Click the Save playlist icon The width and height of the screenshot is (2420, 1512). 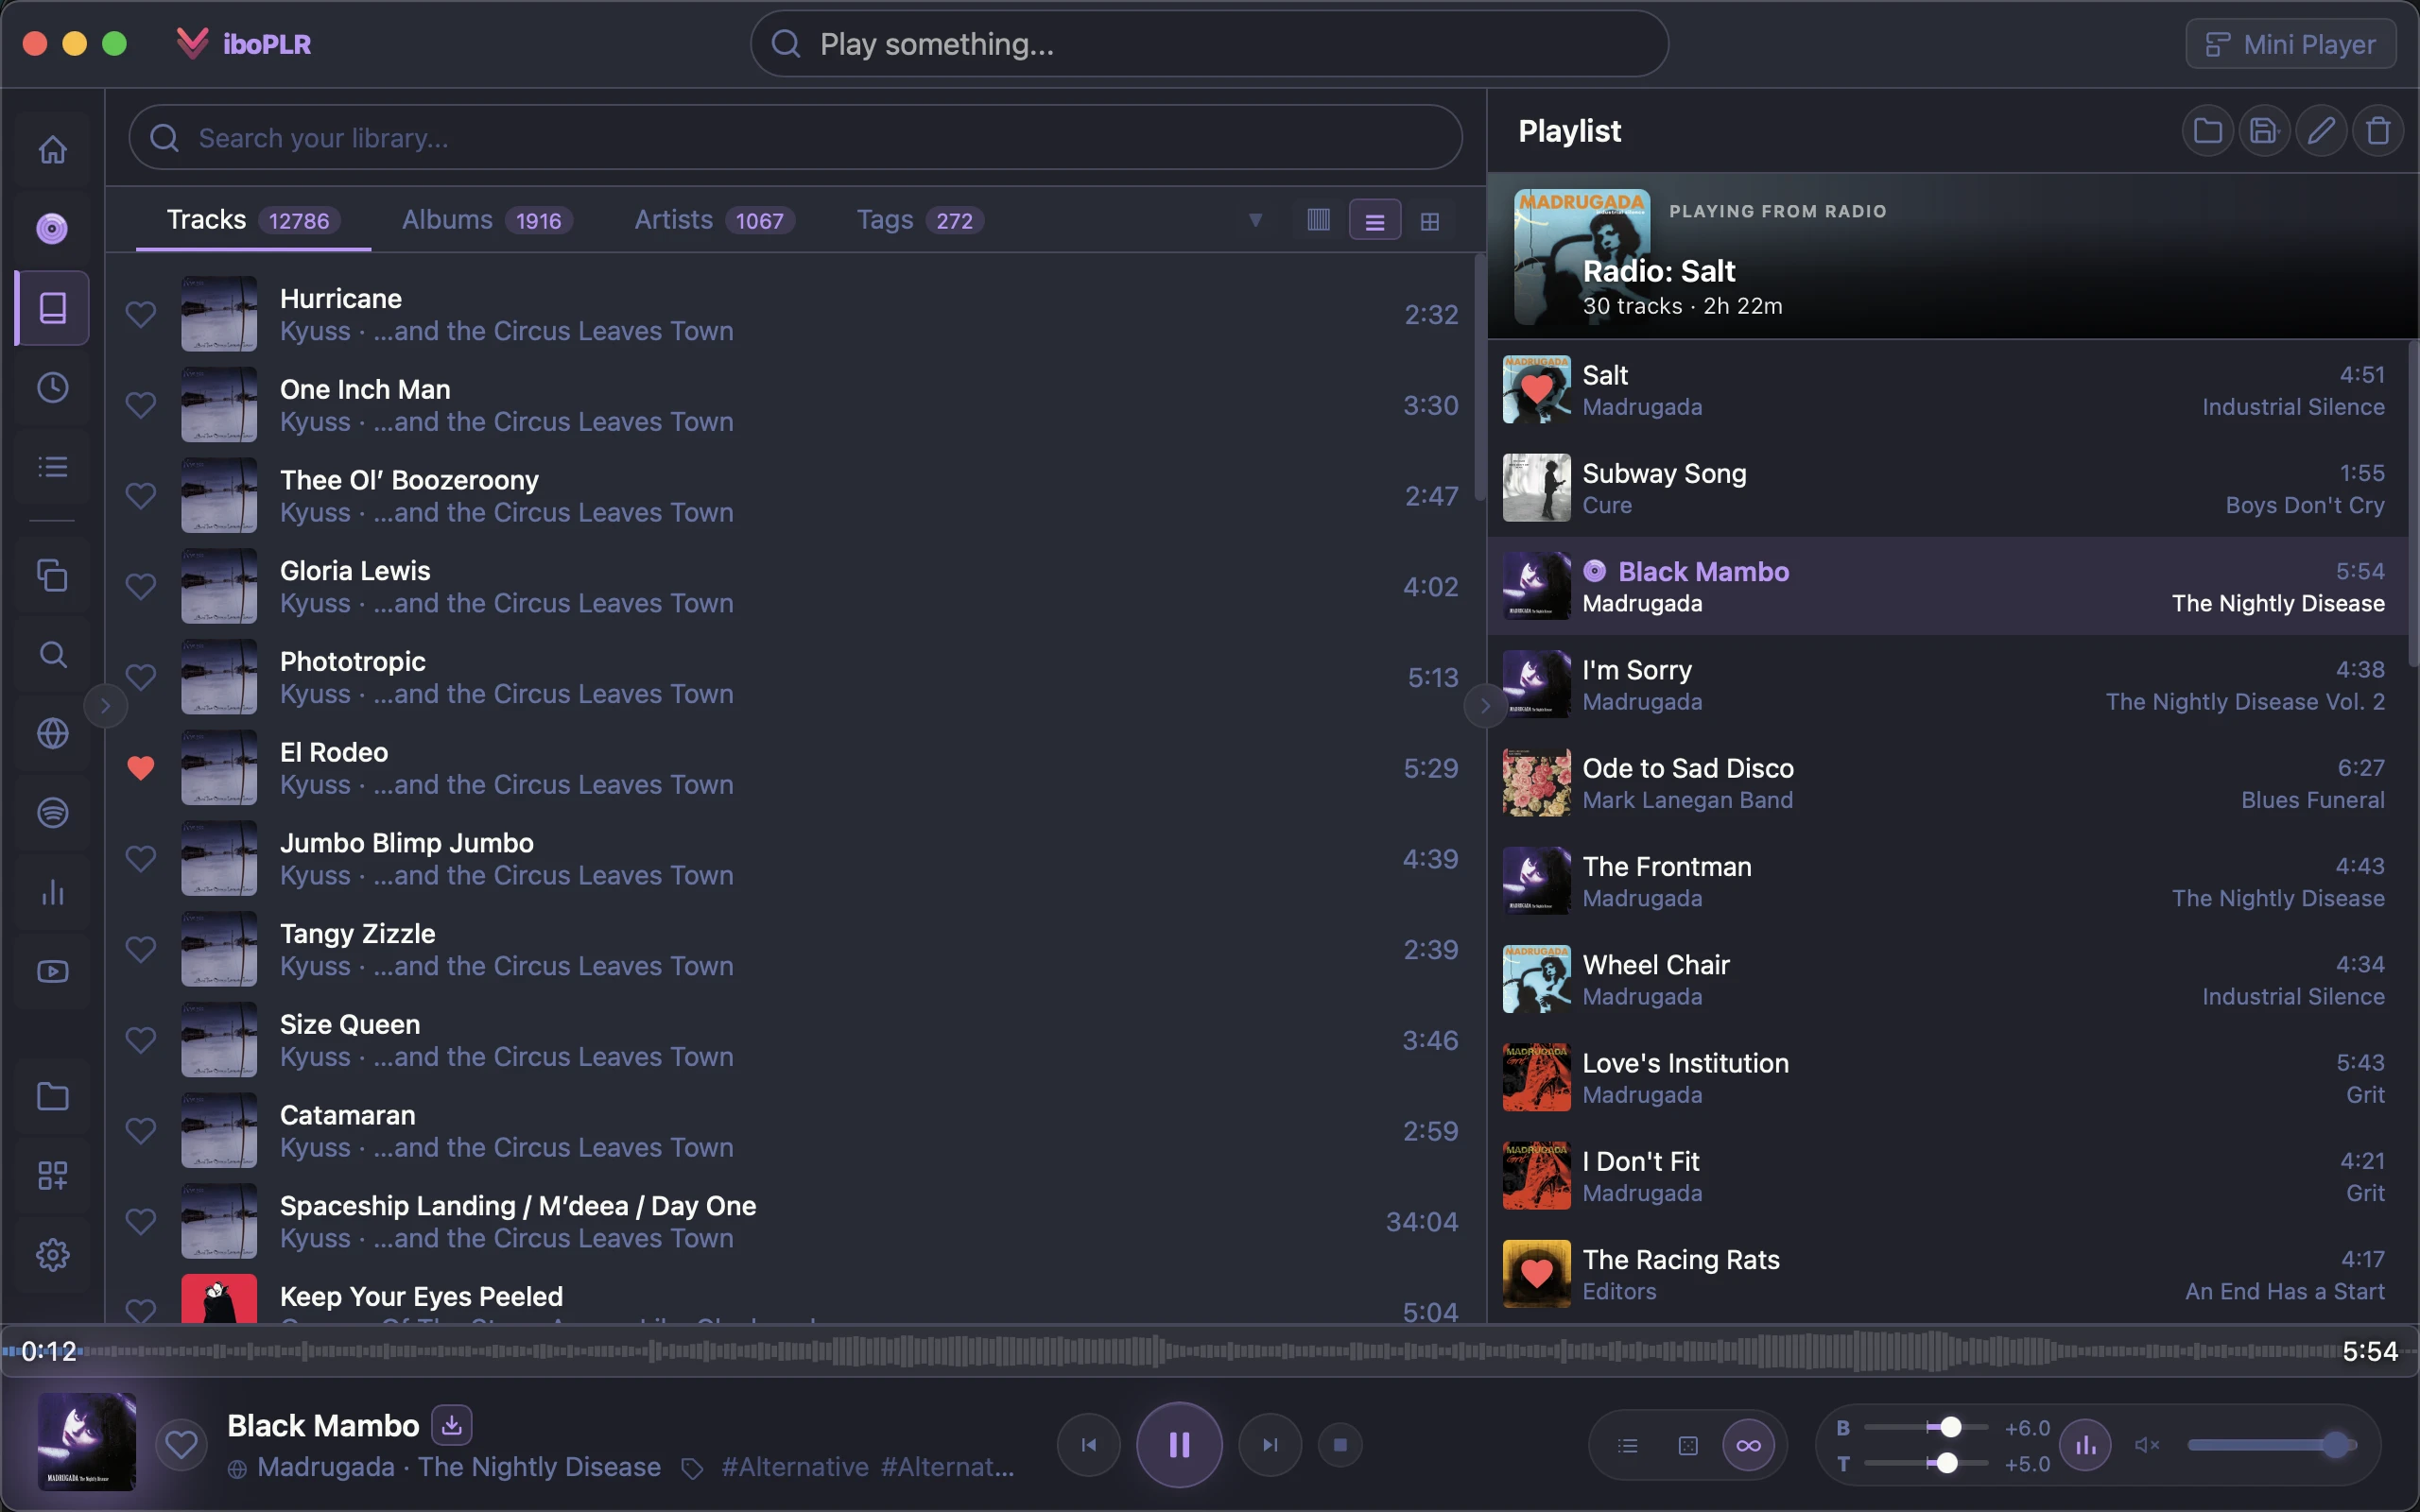coord(2264,131)
